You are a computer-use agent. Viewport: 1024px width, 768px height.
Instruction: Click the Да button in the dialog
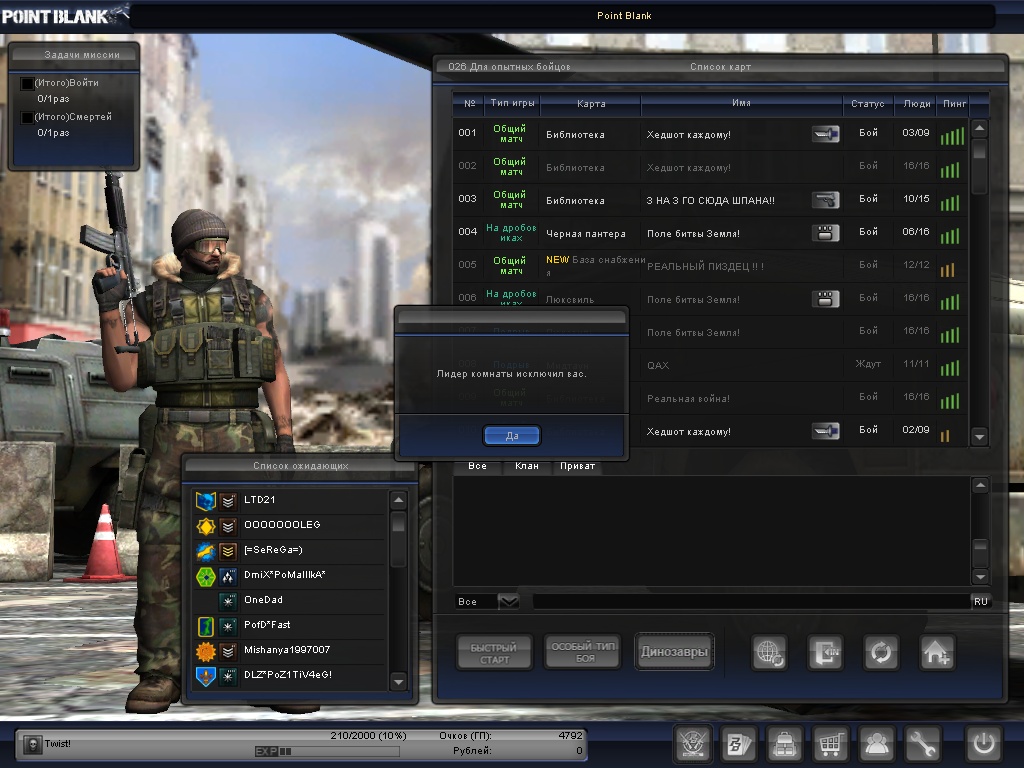click(x=512, y=436)
